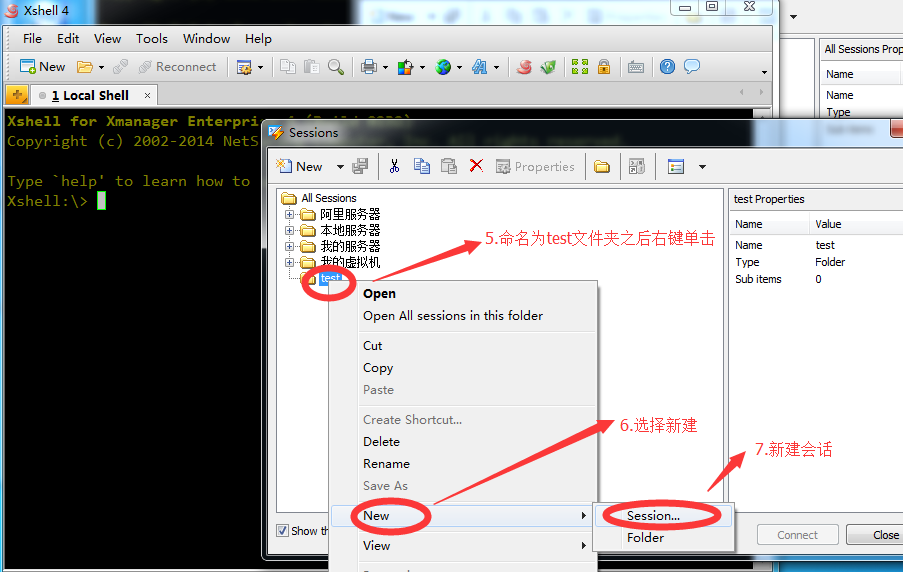Launch the green Xftp icon in toolbar
903x572 pixels.
(x=548, y=67)
